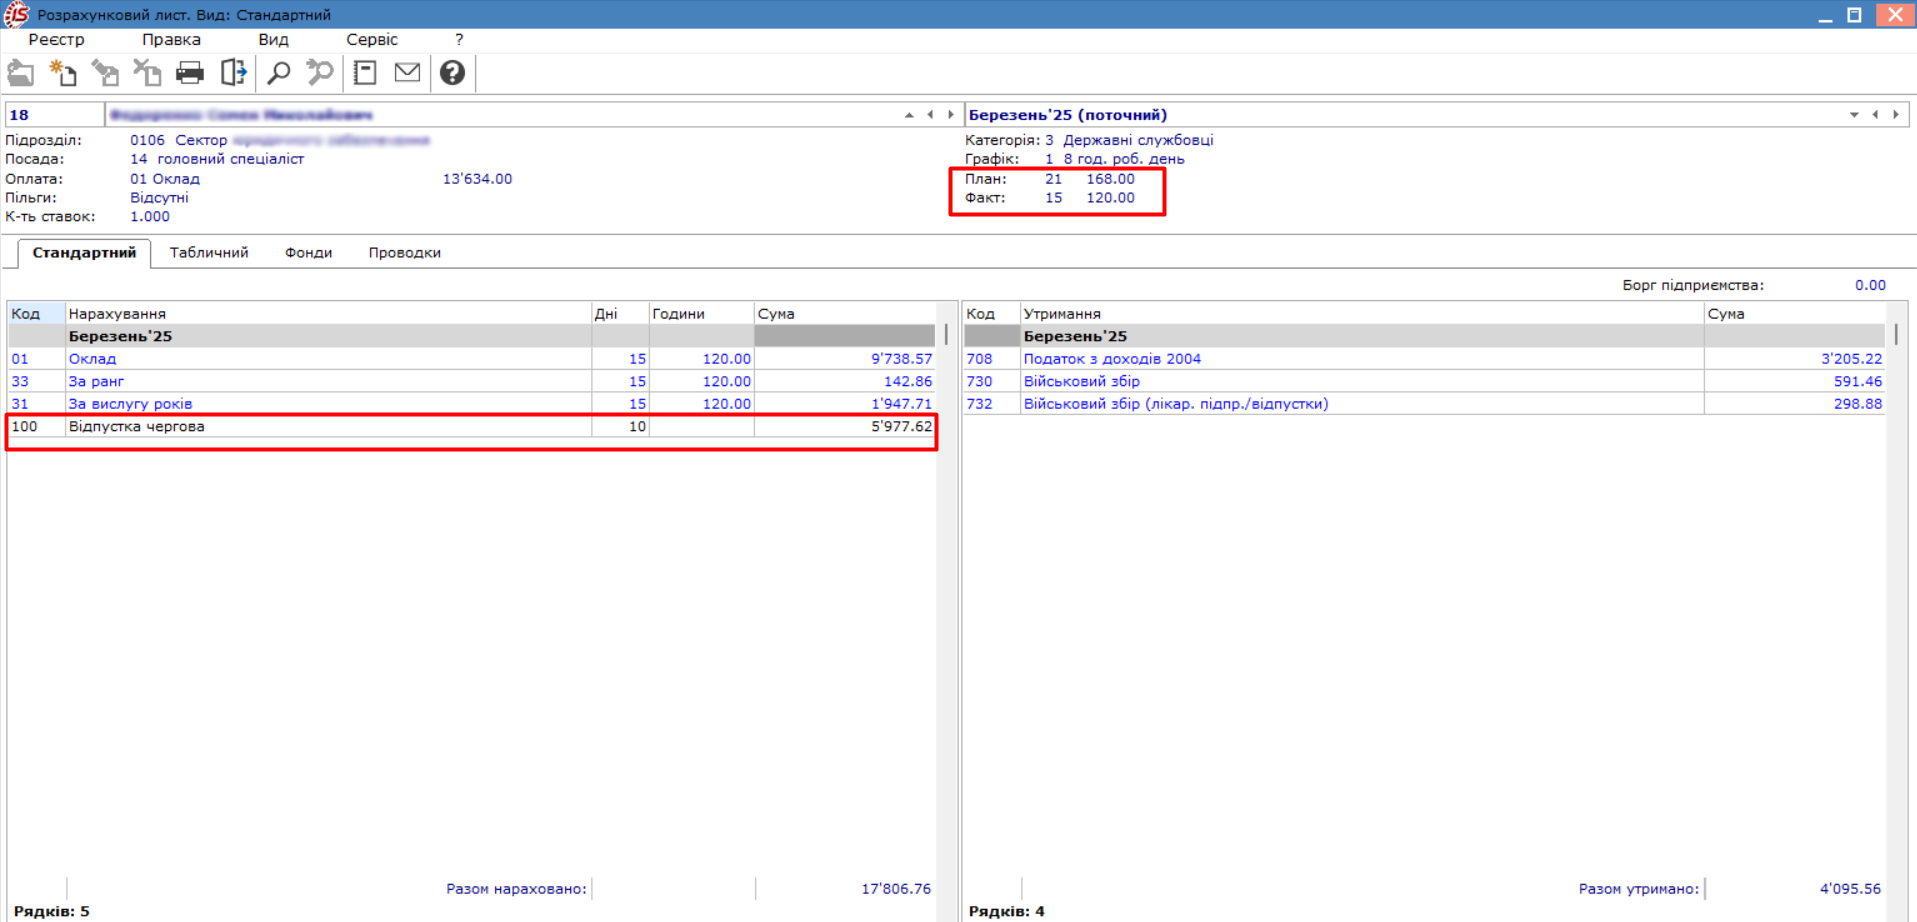Click the 0106 Сектор department link
Viewport: 1917px width, 922px height.
point(280,140)
